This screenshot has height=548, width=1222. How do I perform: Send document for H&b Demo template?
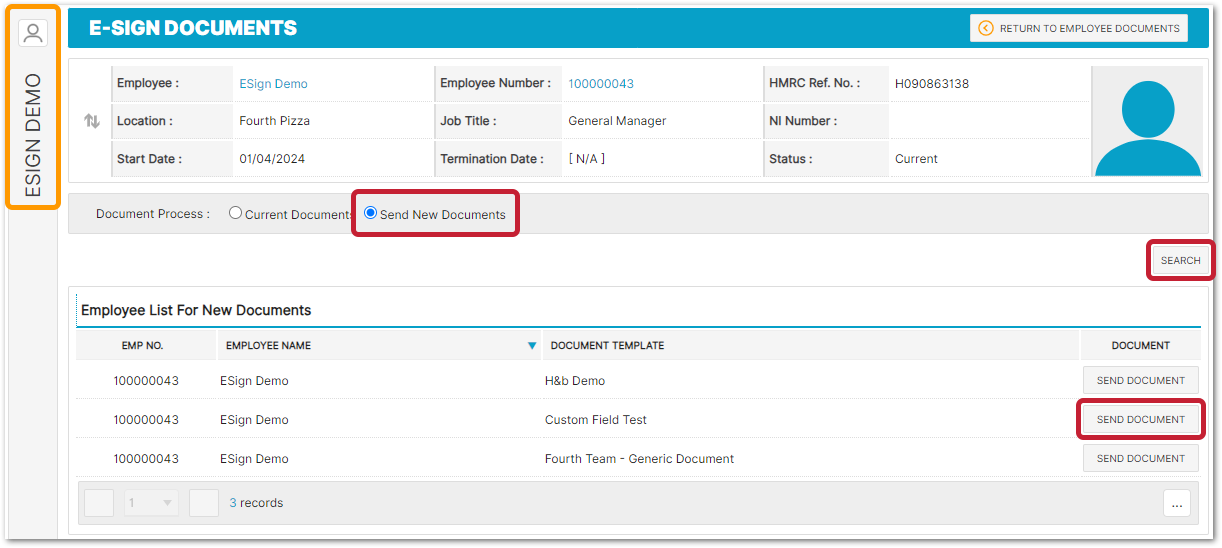click(x=1140, y=381)
